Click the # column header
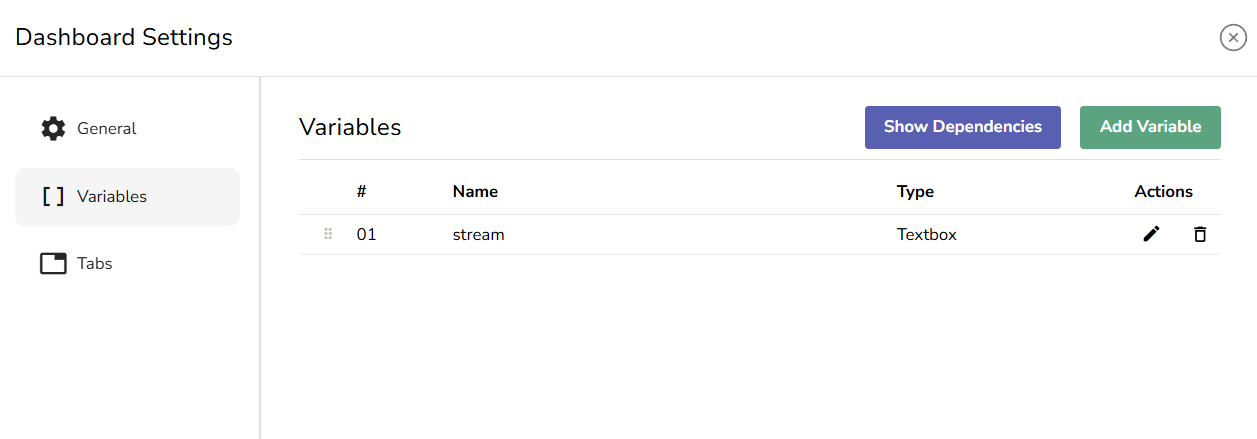This screenshot has width=1257, height=439. [362, 192]
